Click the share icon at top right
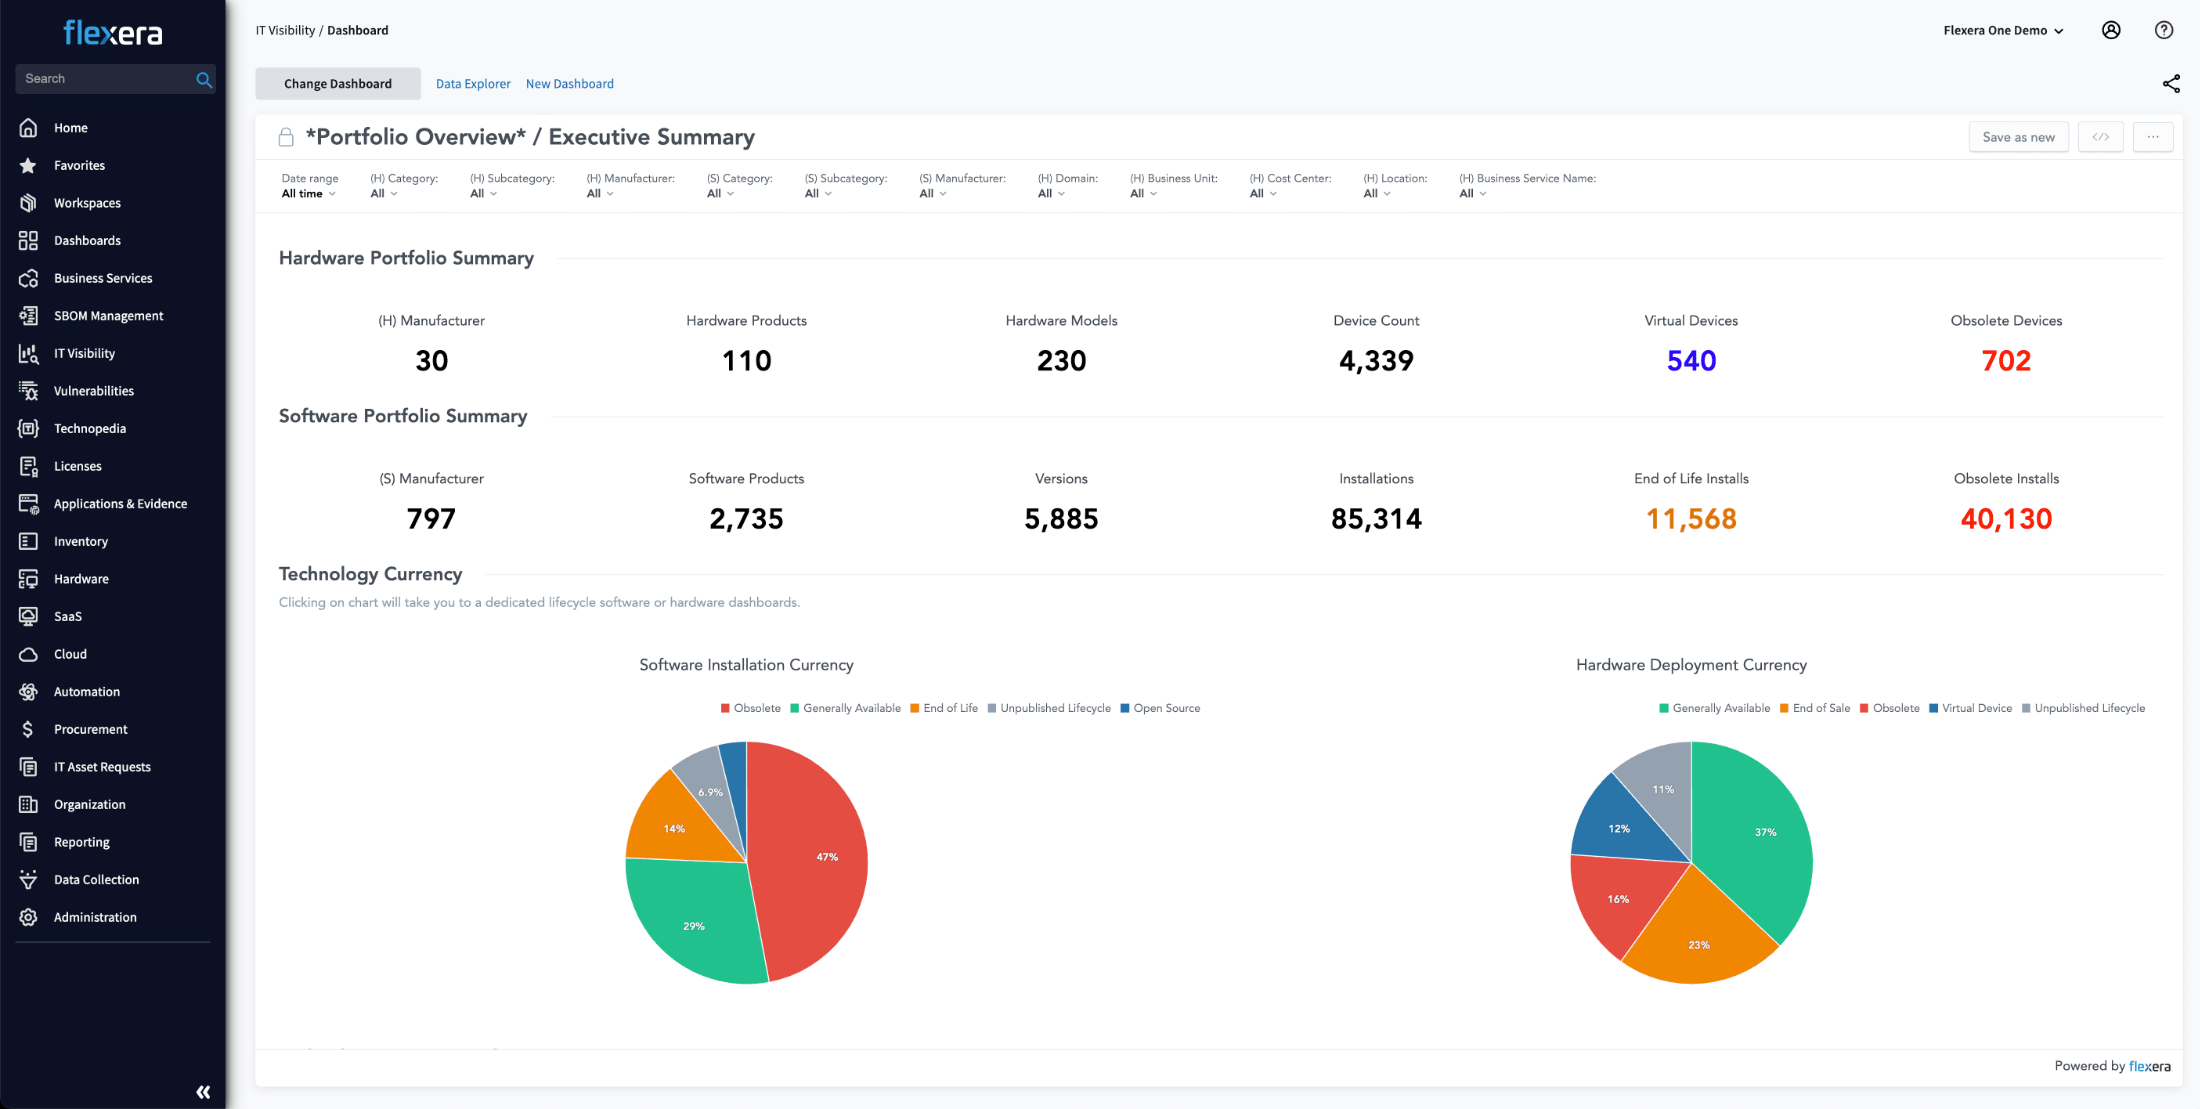This screenshot has height=1109, width=2200. point(2170,84)
